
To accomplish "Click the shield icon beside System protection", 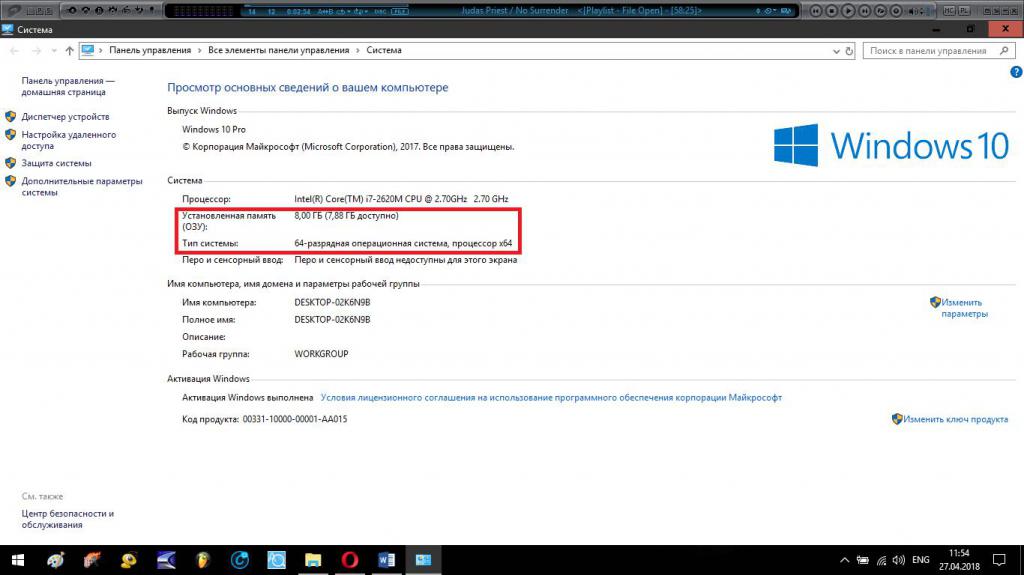I will (x=10, y=163).
